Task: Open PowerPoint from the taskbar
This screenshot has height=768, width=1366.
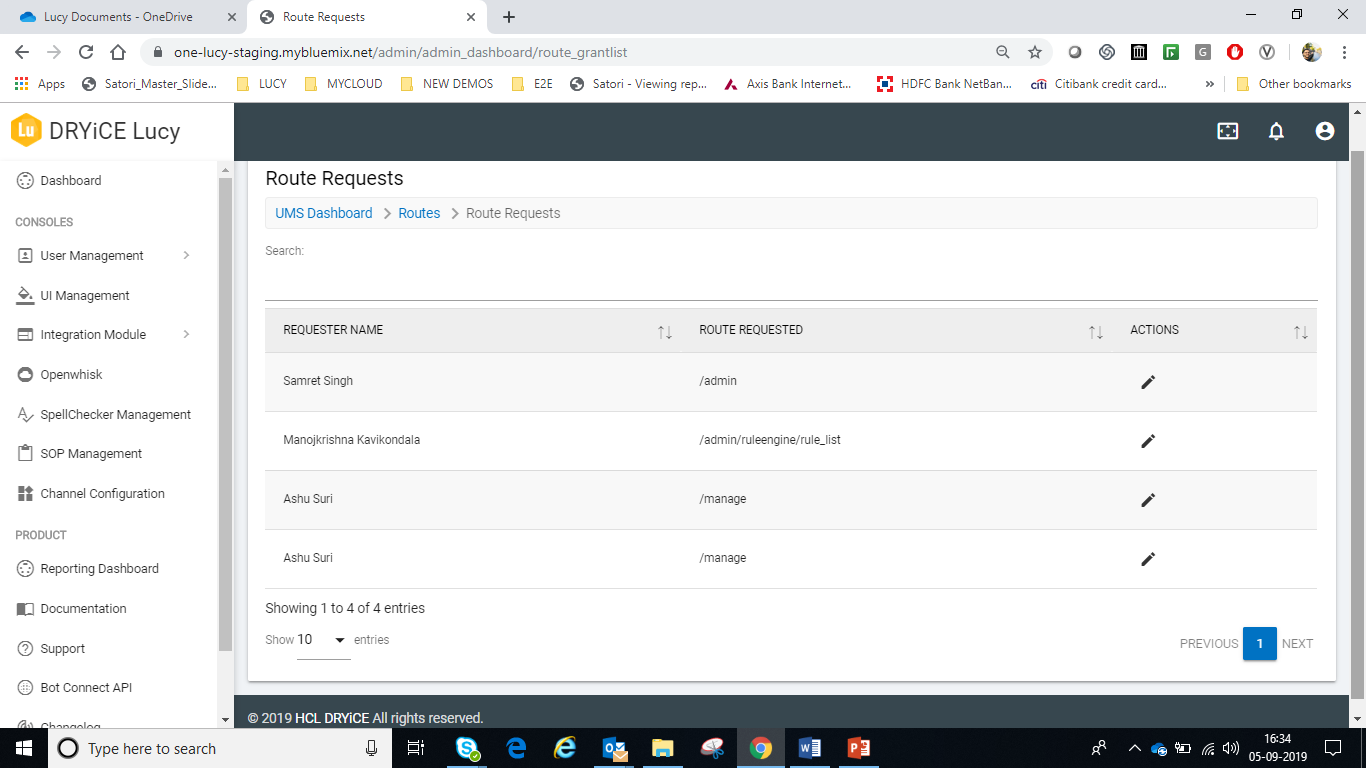Action: tap(859, 748)
